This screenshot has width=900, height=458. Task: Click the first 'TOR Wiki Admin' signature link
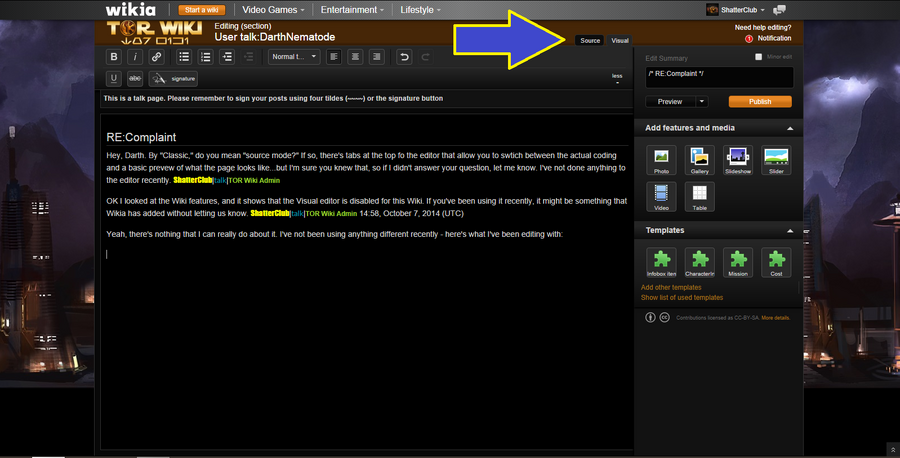[254, 180]
